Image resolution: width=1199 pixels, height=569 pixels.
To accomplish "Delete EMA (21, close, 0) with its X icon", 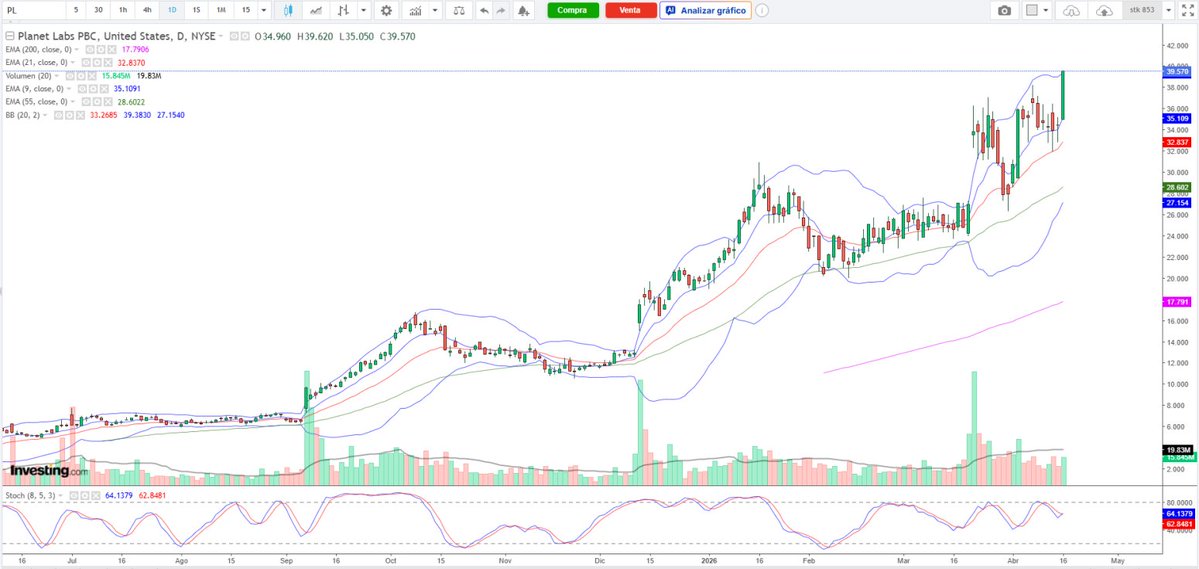I will pyautogui.click(x=108, y=63).
